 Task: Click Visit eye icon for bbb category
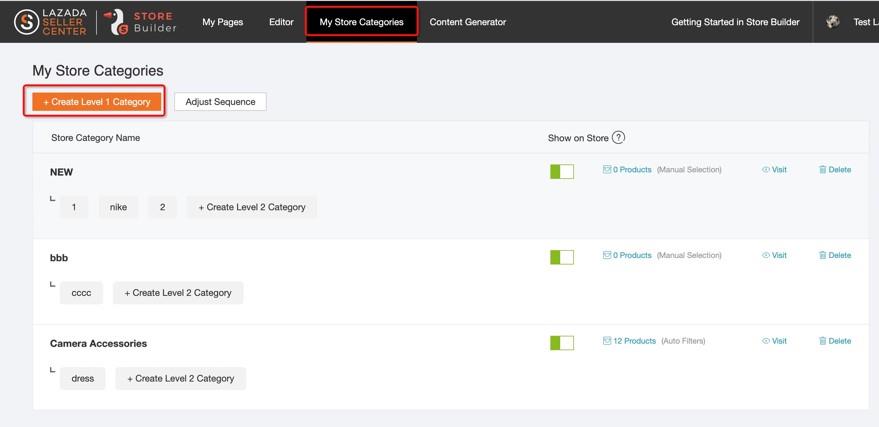766,256
